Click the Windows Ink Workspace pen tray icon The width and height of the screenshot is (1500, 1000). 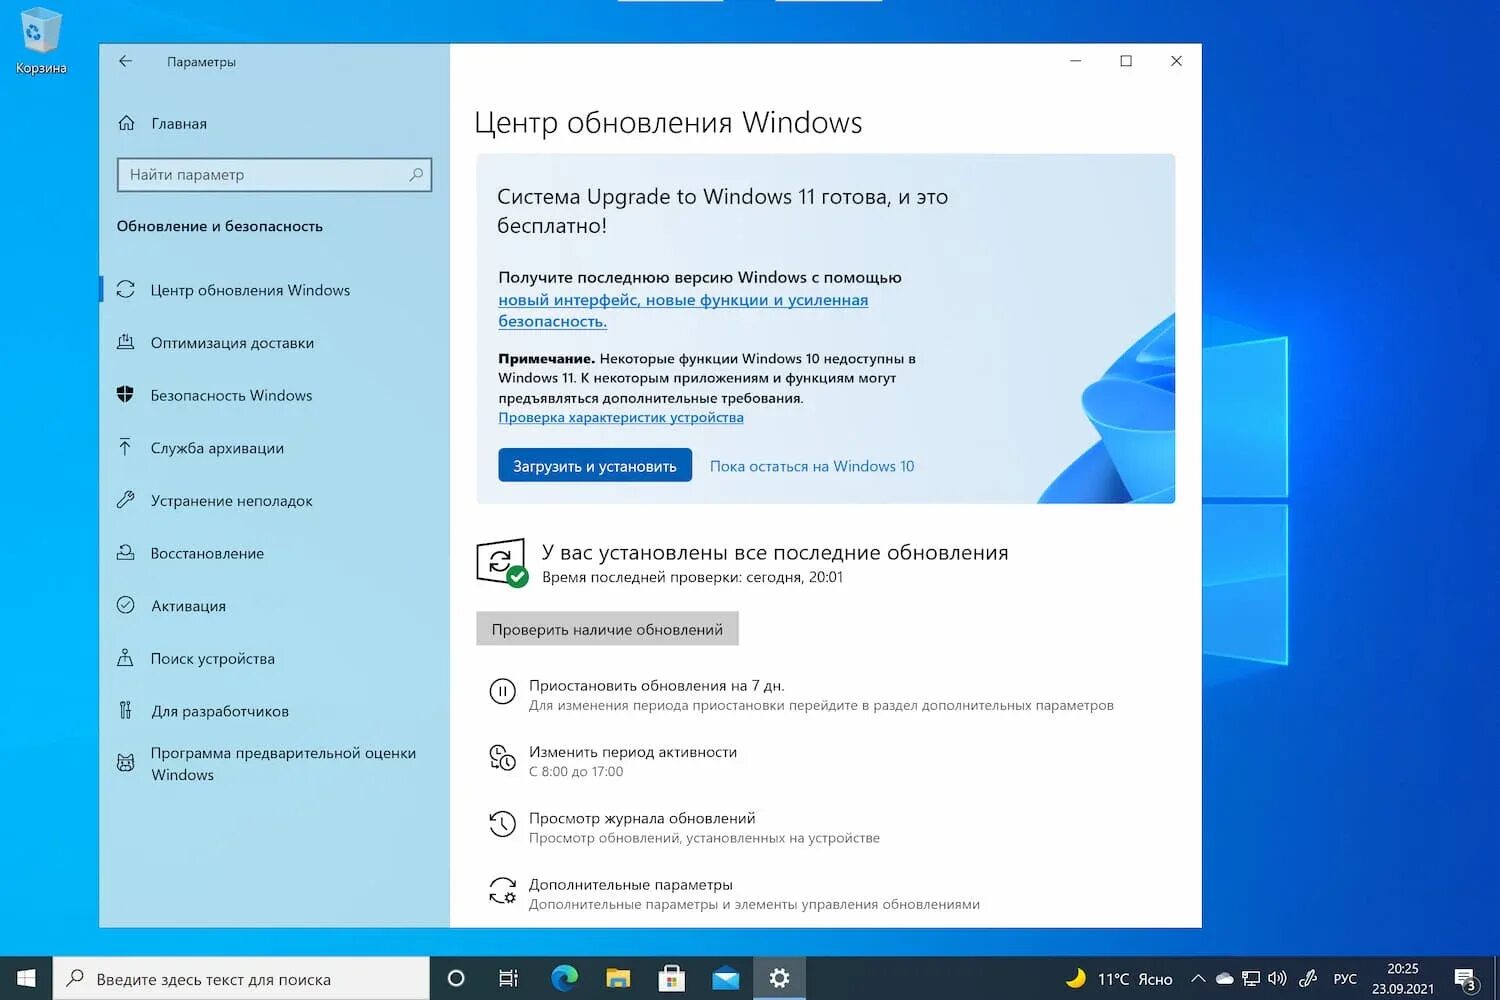click(x=1308, y=978)
